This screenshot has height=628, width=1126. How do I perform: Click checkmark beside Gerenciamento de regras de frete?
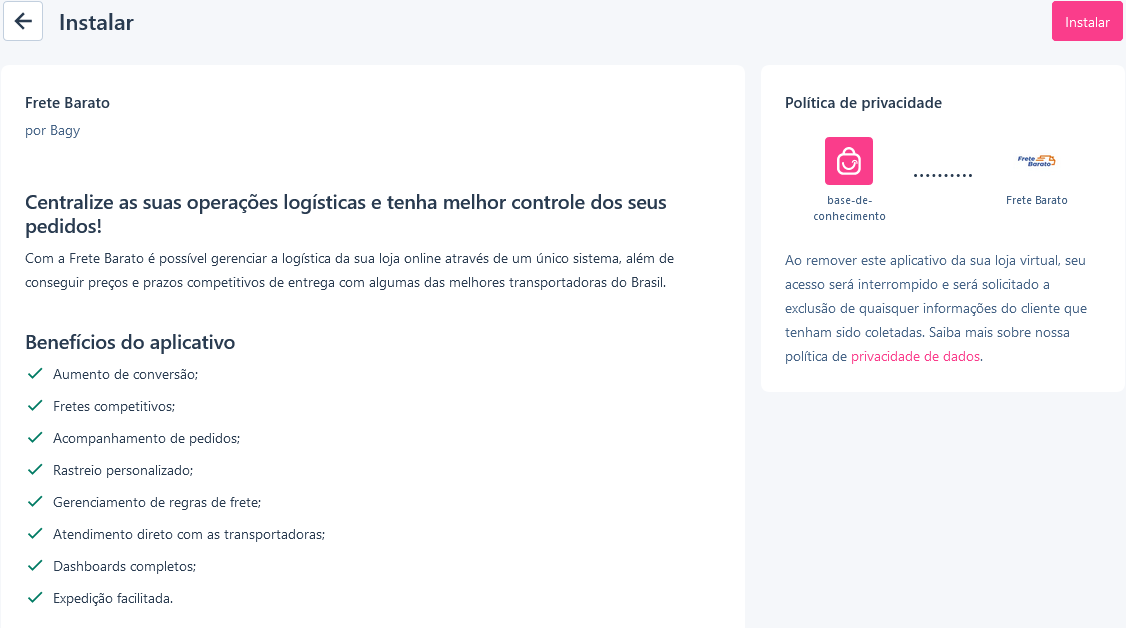pos(35,502)
